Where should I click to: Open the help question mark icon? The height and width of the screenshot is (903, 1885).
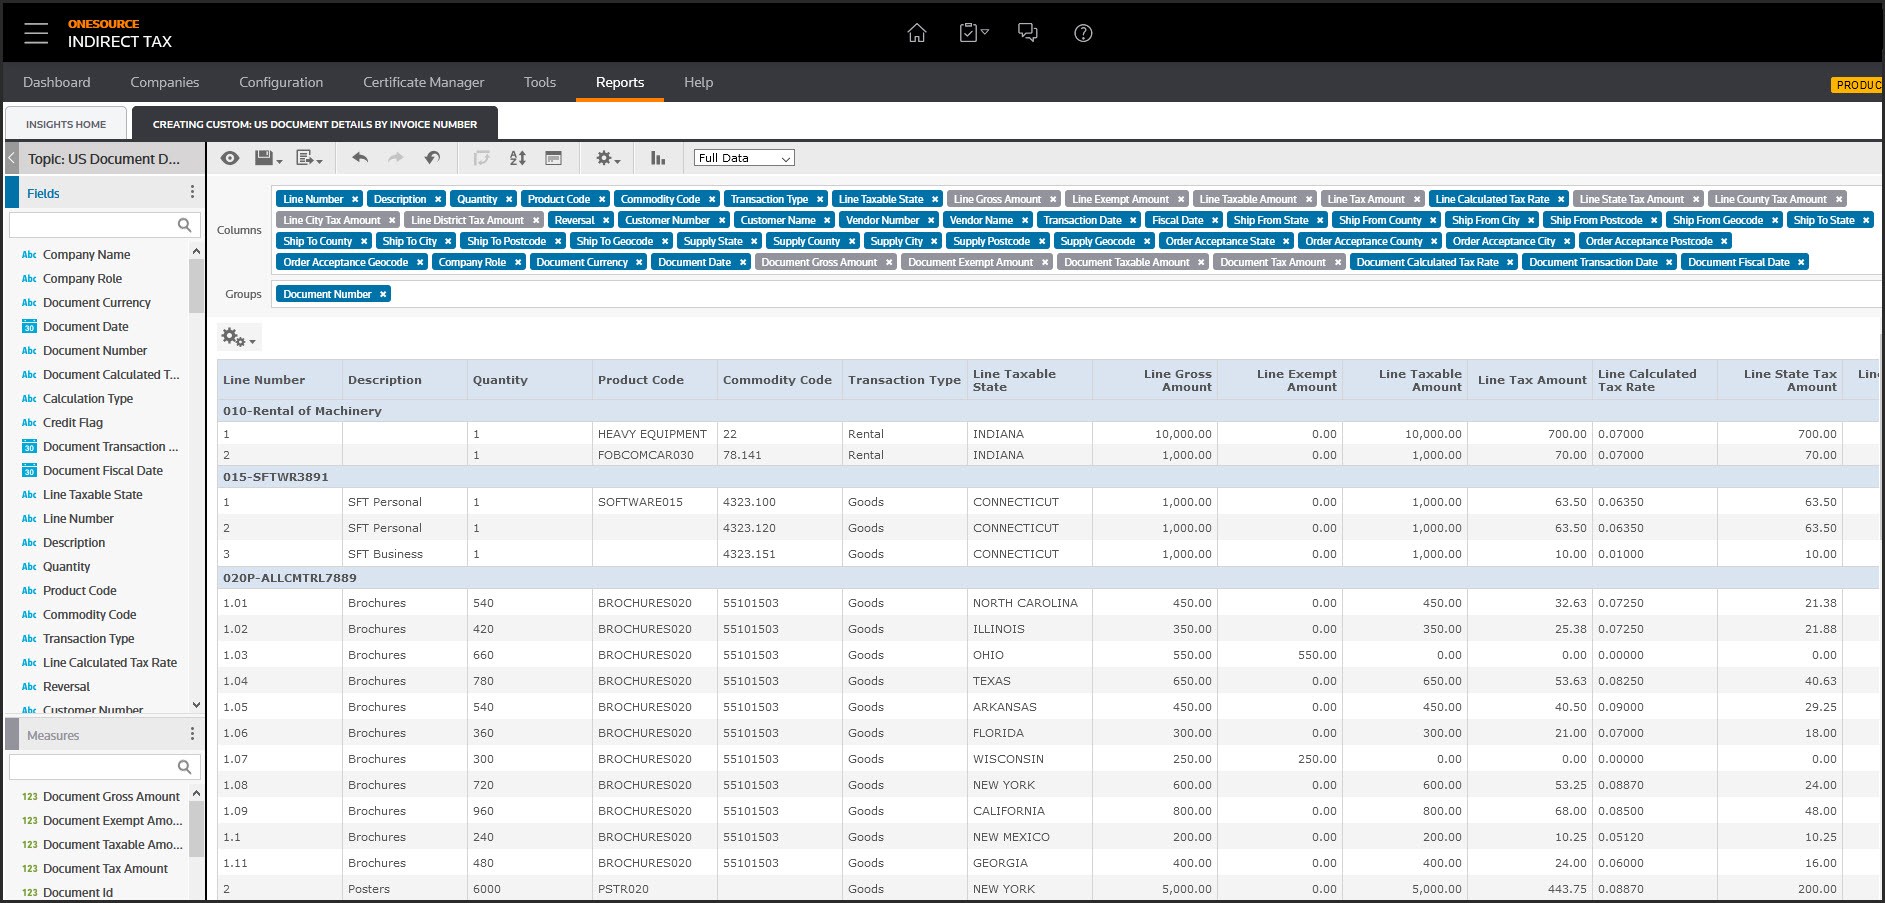tap(1083, 33)
